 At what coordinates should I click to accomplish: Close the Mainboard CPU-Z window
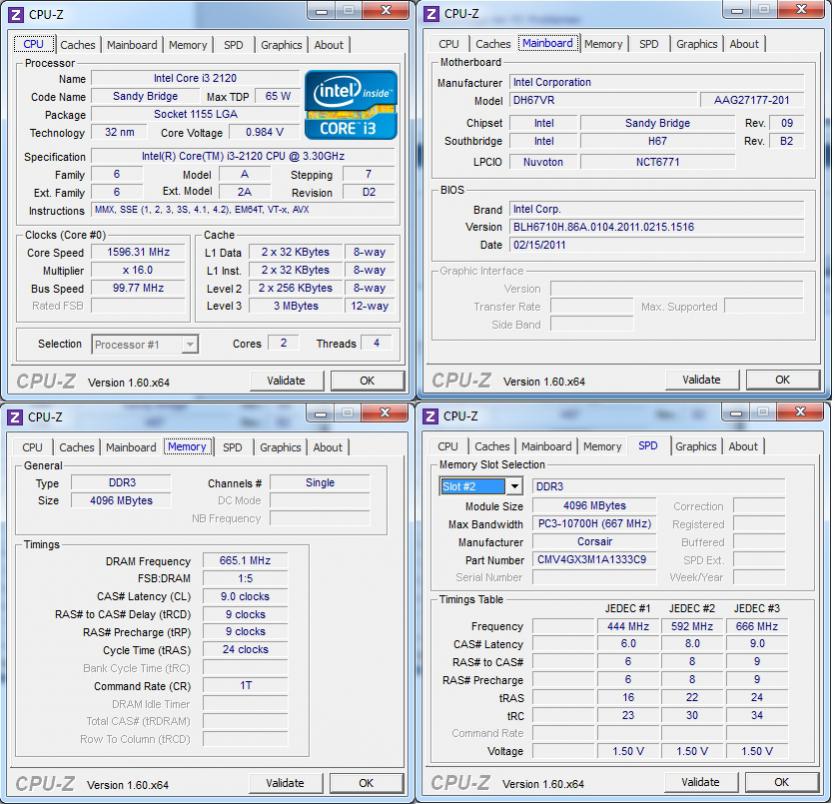801,9
